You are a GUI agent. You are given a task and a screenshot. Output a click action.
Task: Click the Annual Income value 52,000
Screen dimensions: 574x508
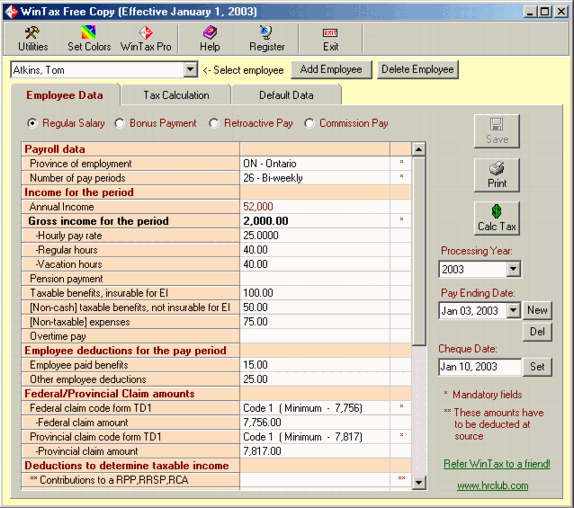tap(315, 207)
